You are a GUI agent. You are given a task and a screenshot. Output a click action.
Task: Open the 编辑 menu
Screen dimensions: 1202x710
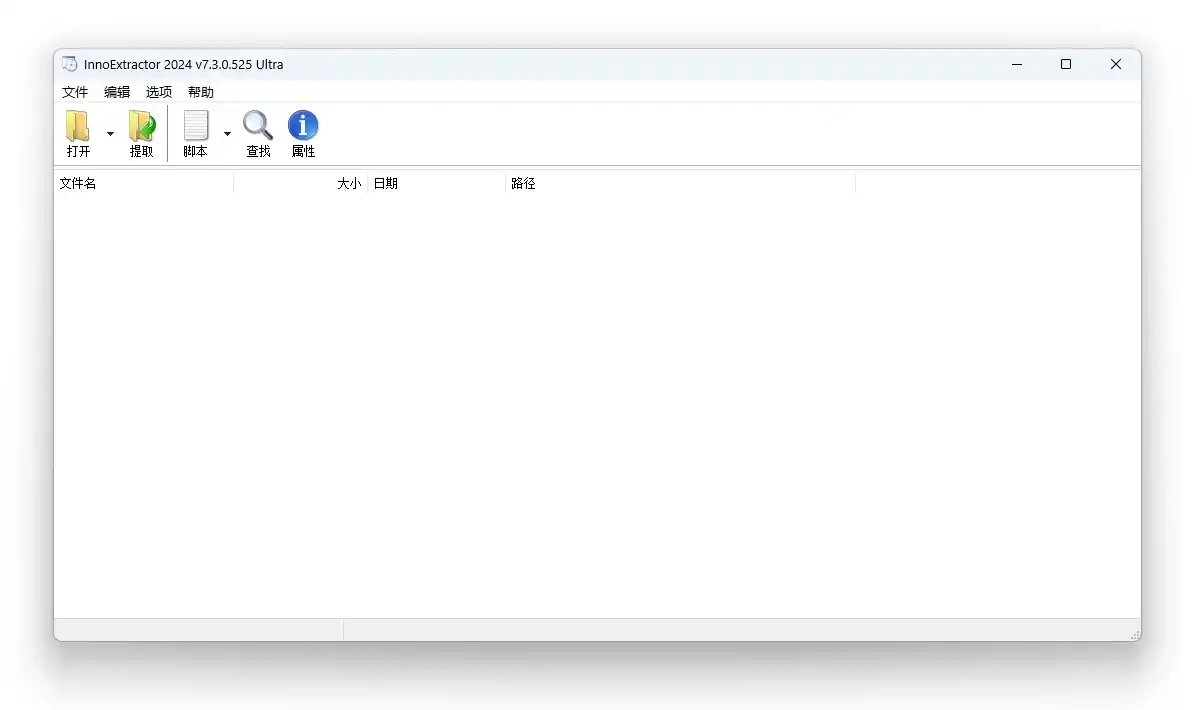[x=117, y=92]
